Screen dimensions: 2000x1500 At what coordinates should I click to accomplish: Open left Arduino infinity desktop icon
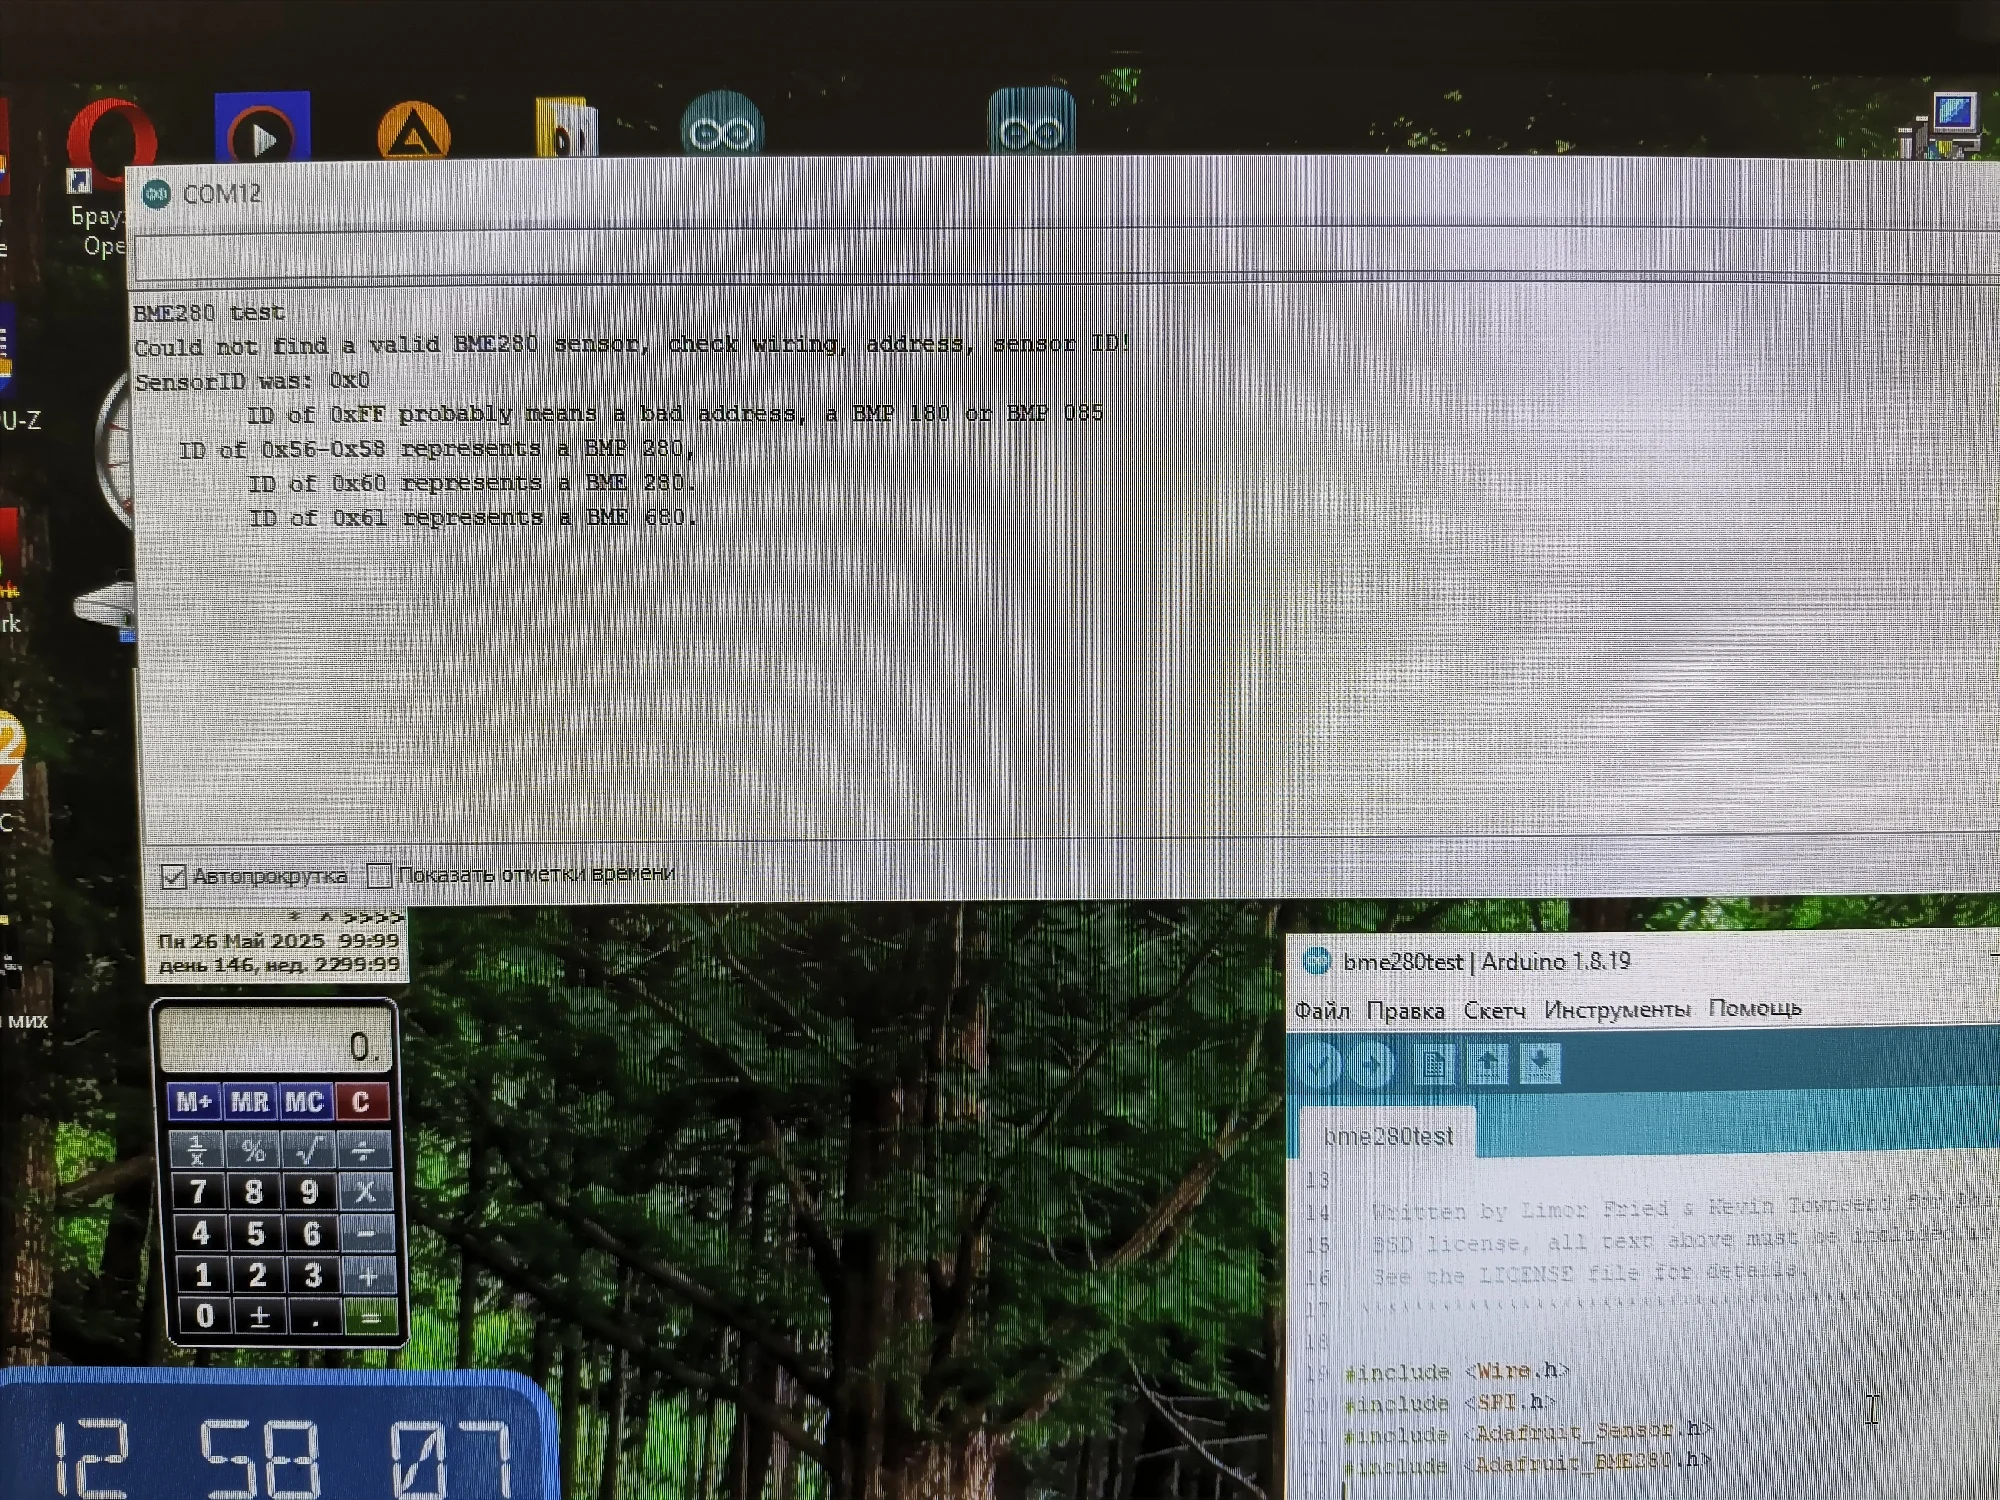(722, 128)
